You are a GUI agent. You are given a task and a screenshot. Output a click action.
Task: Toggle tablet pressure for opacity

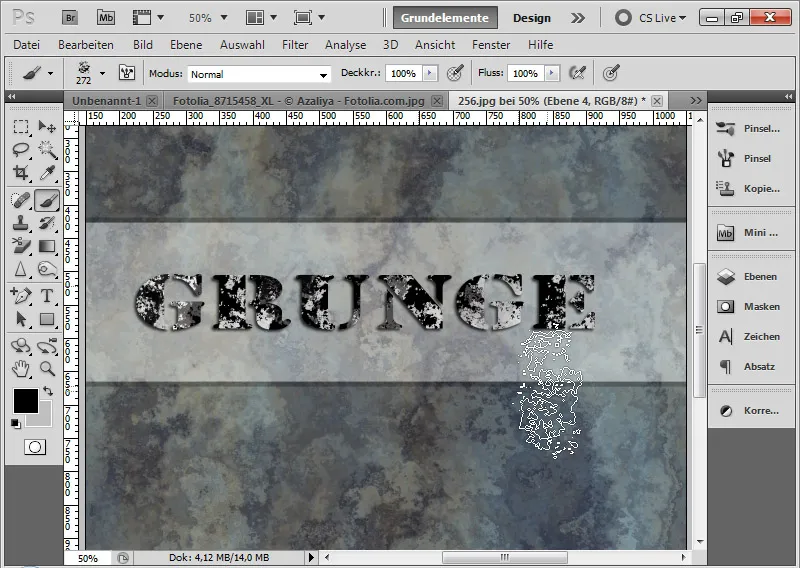(x=455, y=73)
